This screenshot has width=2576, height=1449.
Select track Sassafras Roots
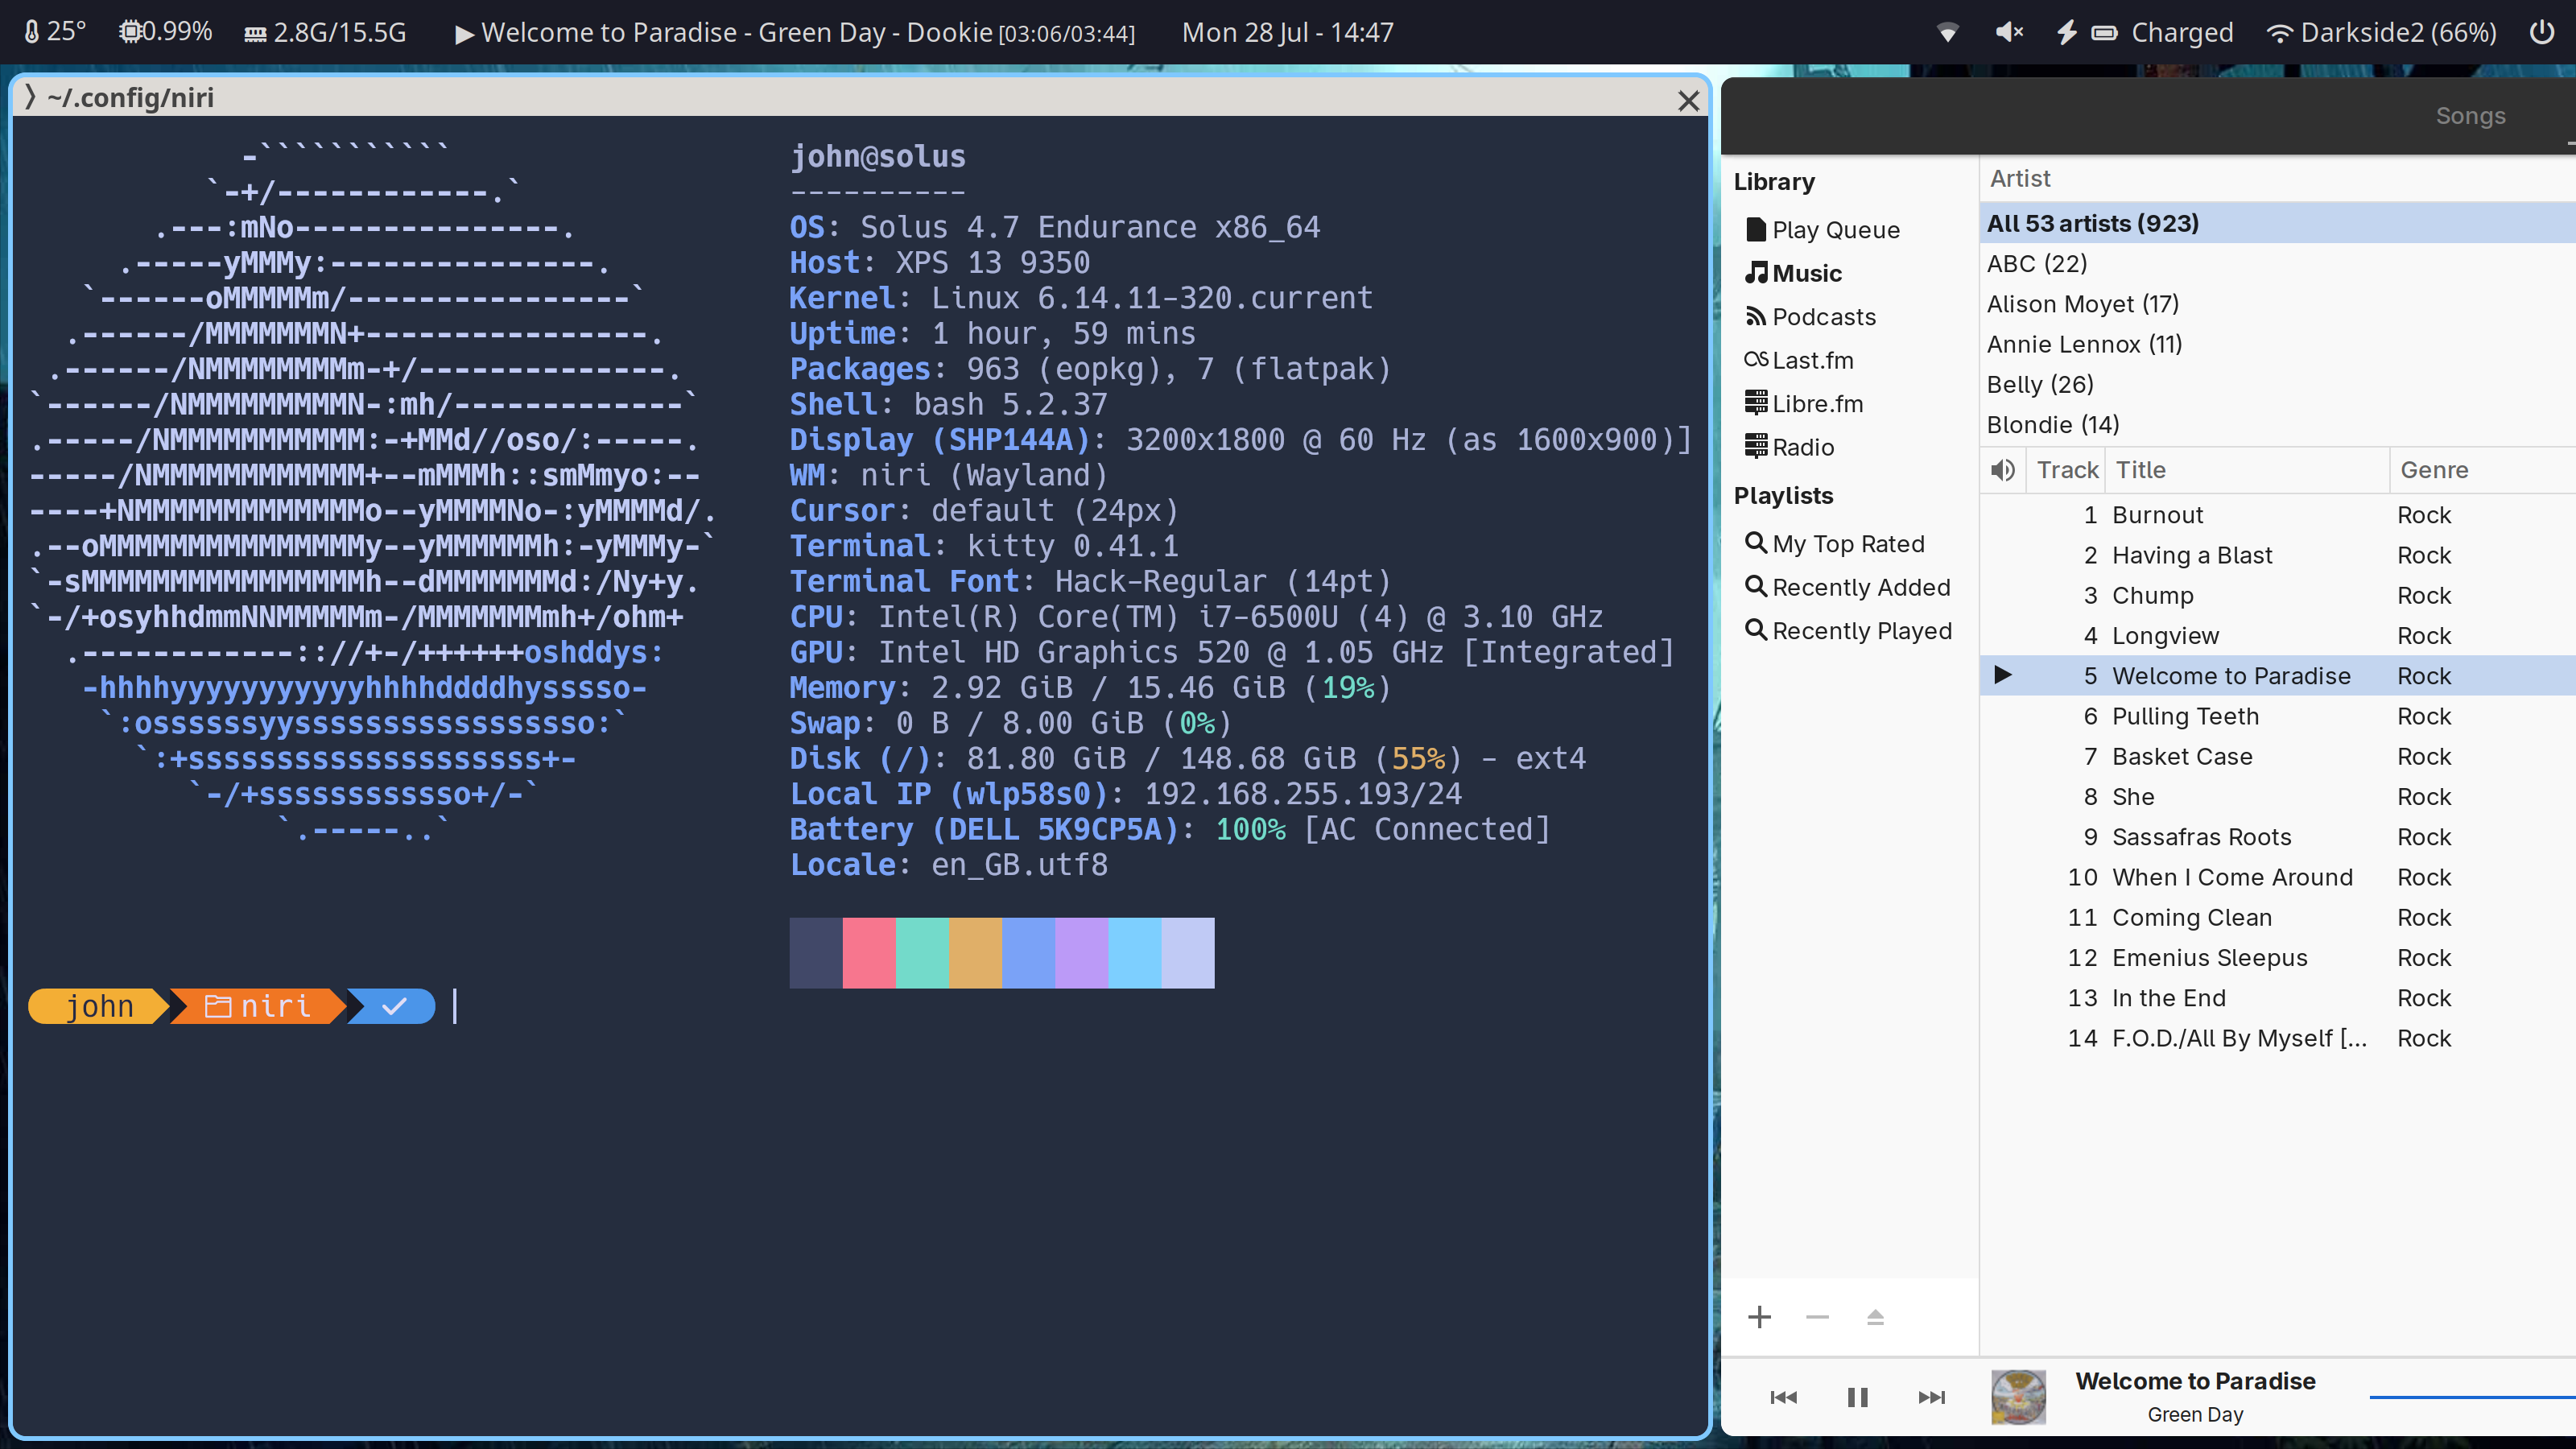tap(2278, 837)
